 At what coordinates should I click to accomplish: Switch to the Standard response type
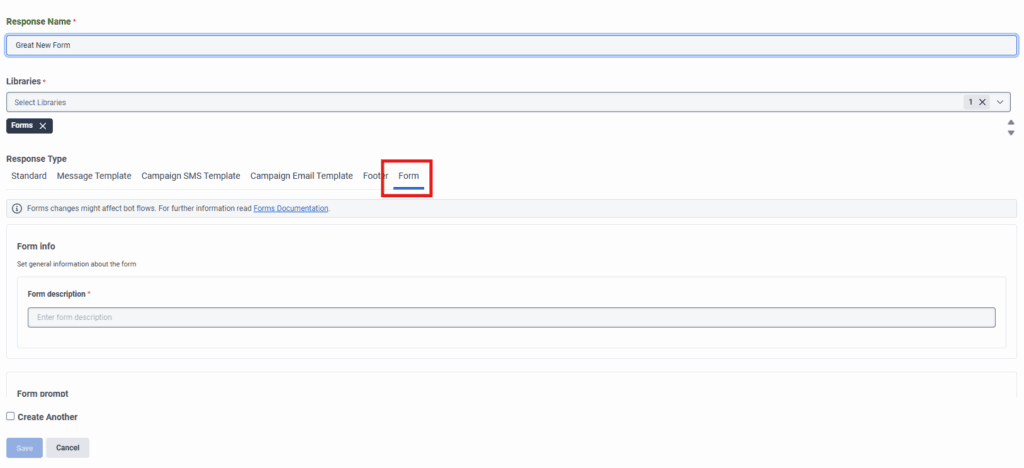29,176
